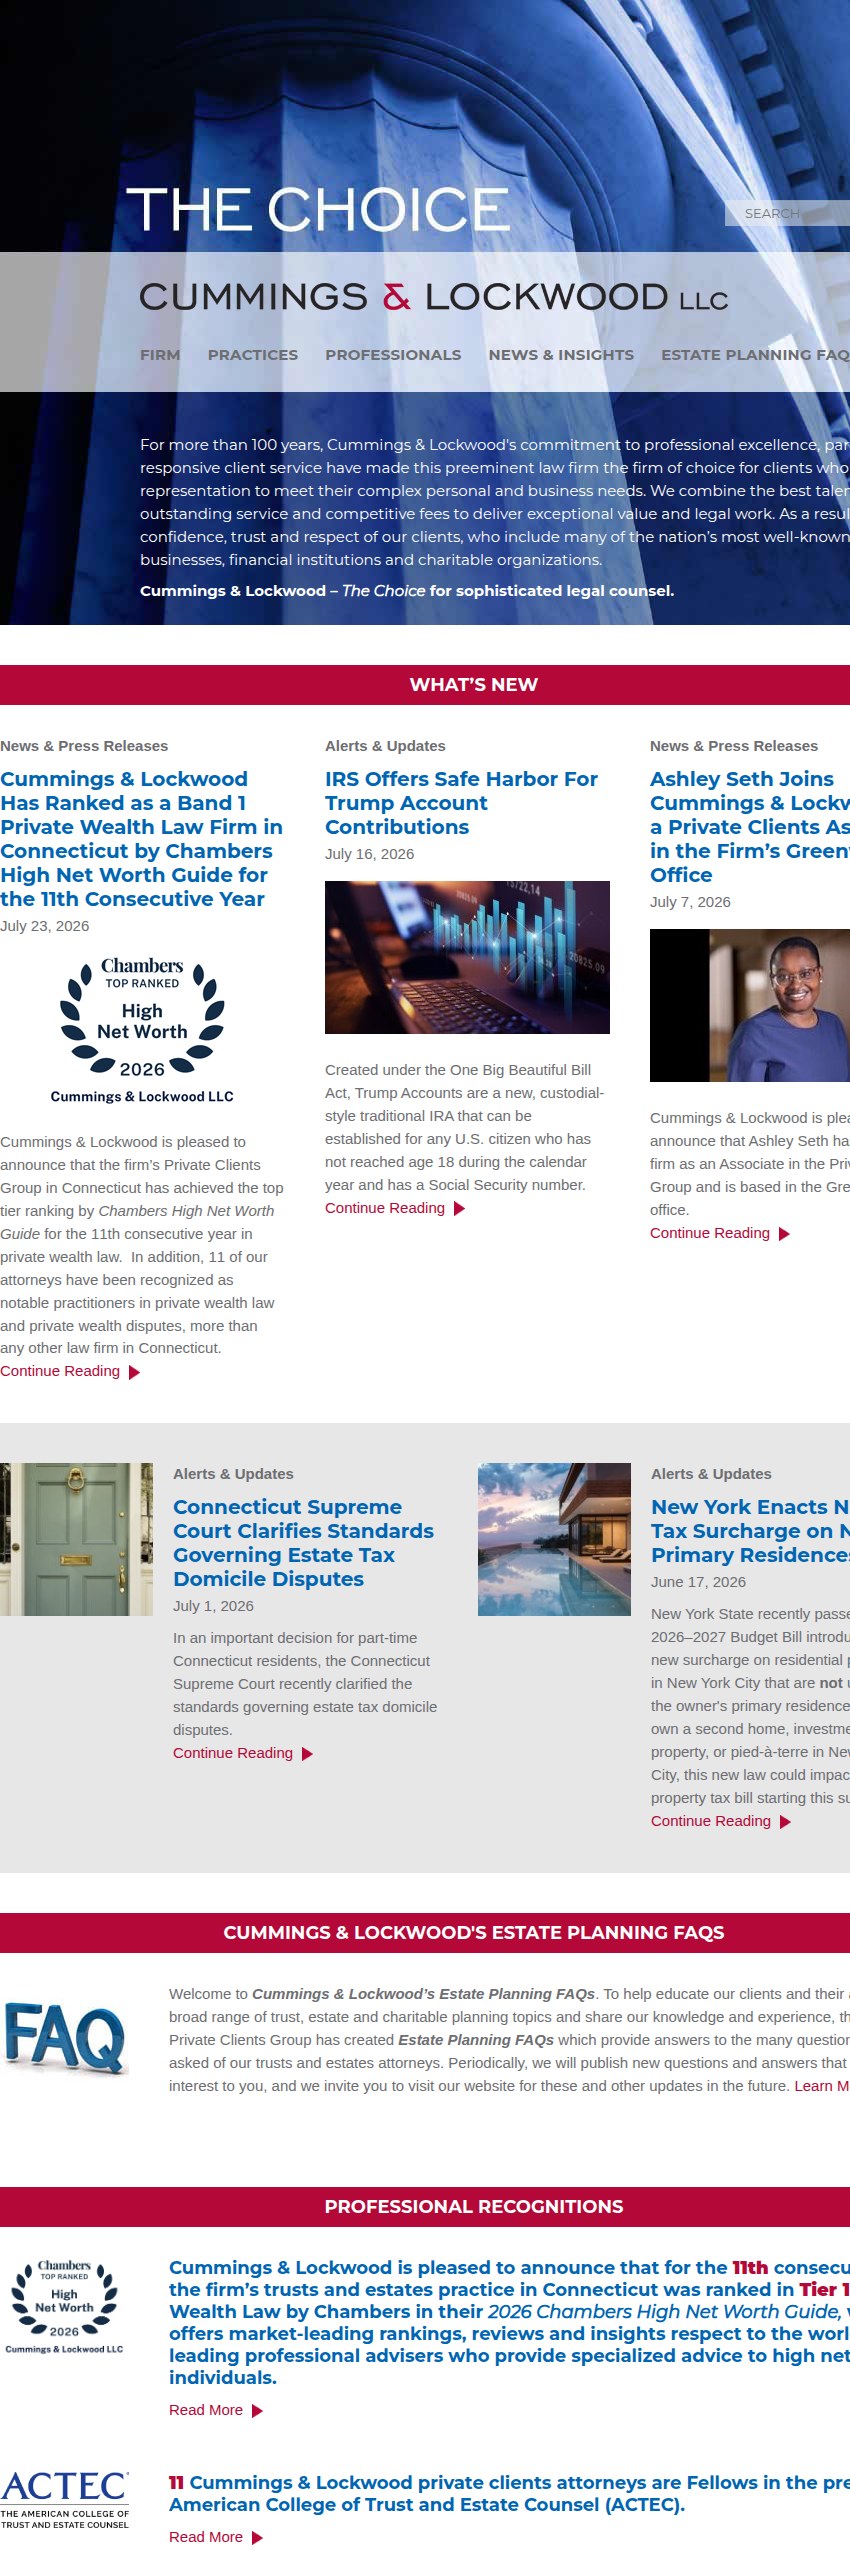Image resolution: width=850 pixels, height=2550 pixels.
Task: Click Read More under Chambers recognition
Action: coord(206,2410)
